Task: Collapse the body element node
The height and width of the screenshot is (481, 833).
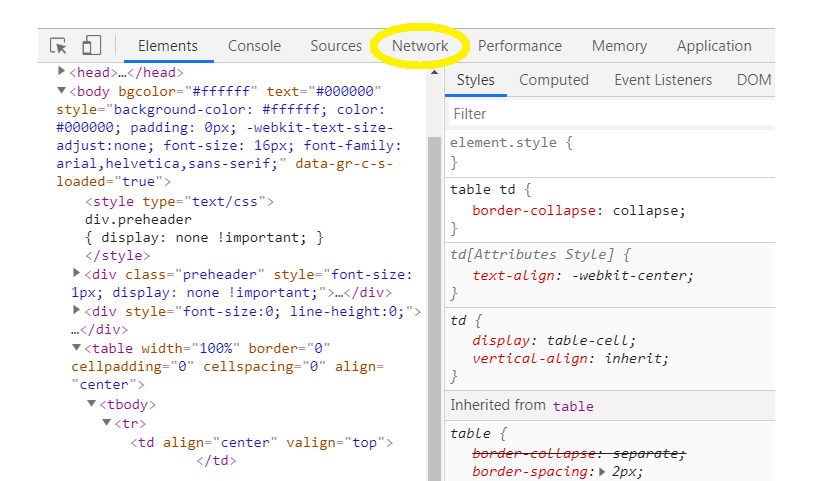Action: click(x=62, y=91)
